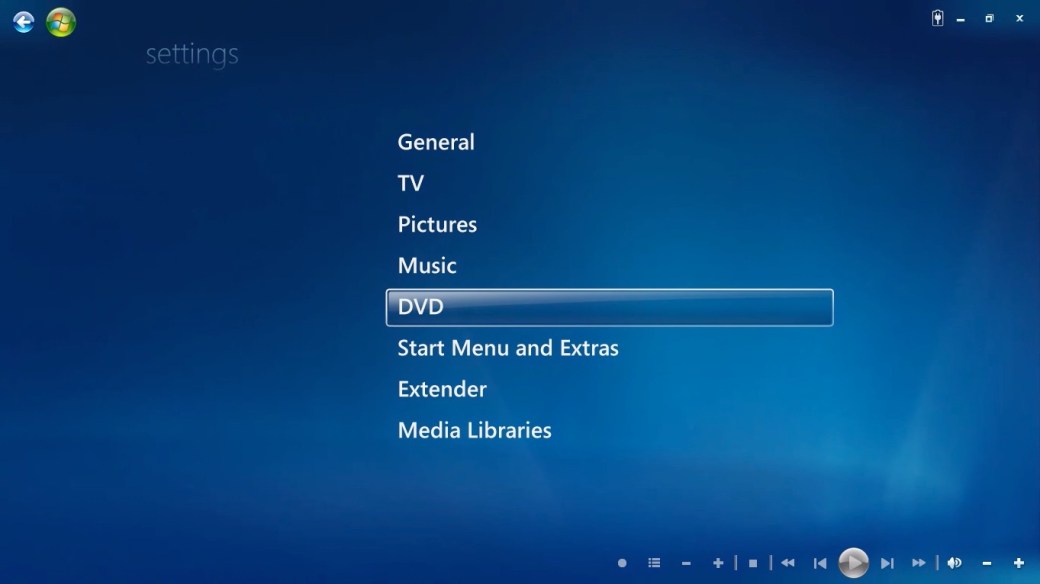This screenshot has height=584, width=1040.
Task: Select the TV settings entry
Action: click(410, 183)
